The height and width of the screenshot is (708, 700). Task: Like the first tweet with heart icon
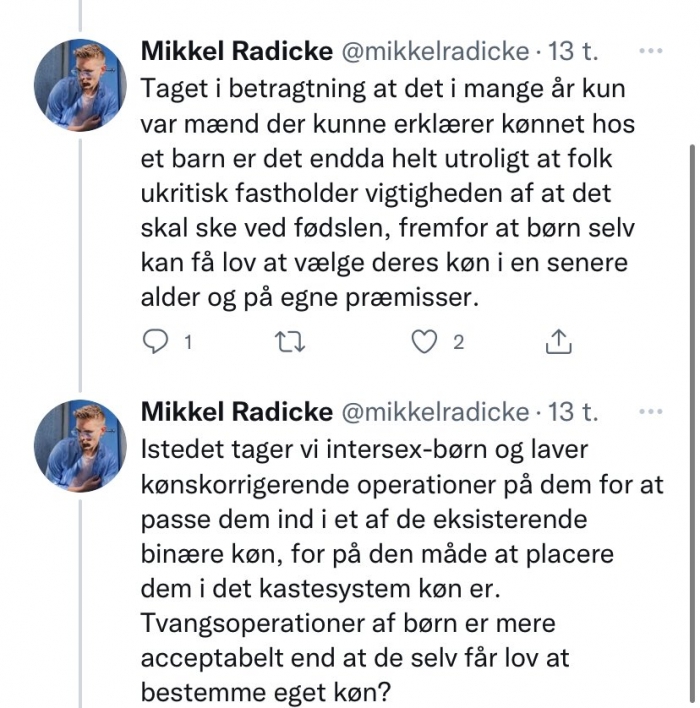point(425,341)
